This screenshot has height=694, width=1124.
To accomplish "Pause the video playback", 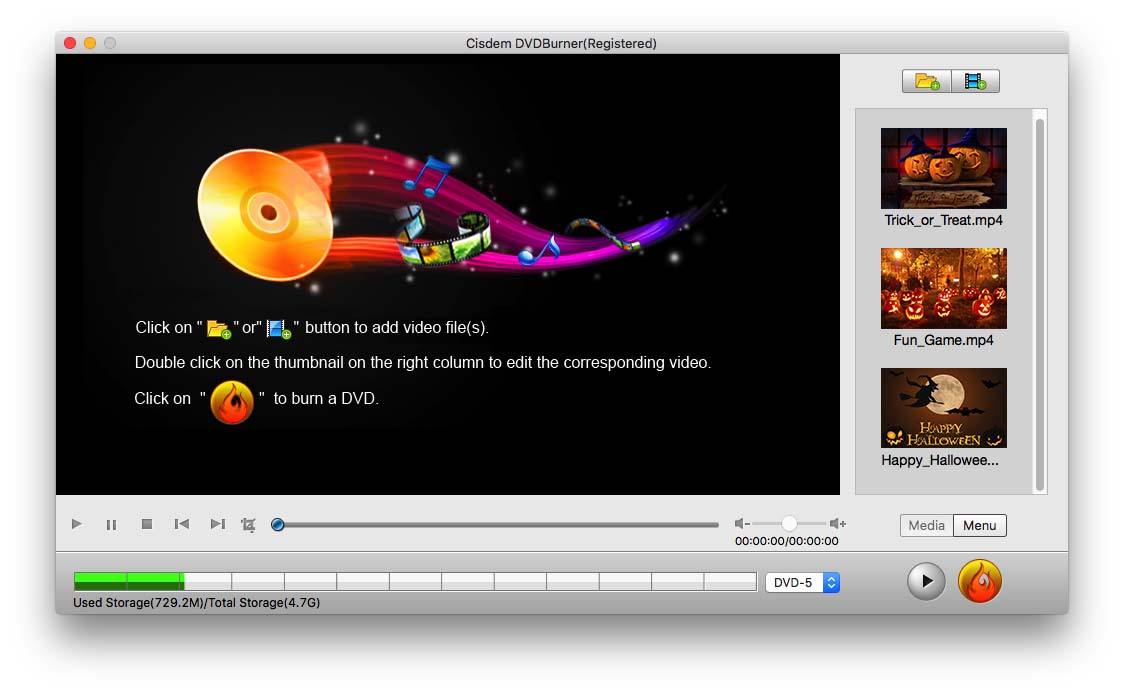I will pyautogui.click(x=111, y=525).
